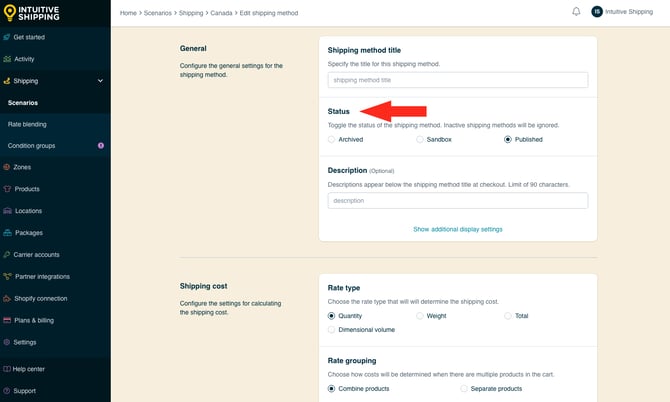670x402 pixels.
Task: Open the Locations page
Action: pos(28,211)
